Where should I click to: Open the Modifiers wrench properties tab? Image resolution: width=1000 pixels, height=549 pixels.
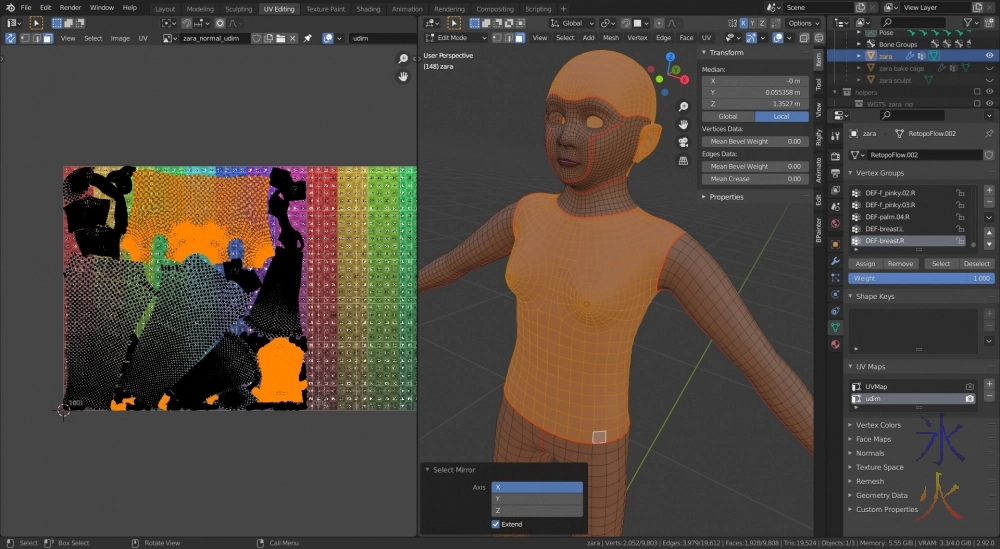pos(835,260)
